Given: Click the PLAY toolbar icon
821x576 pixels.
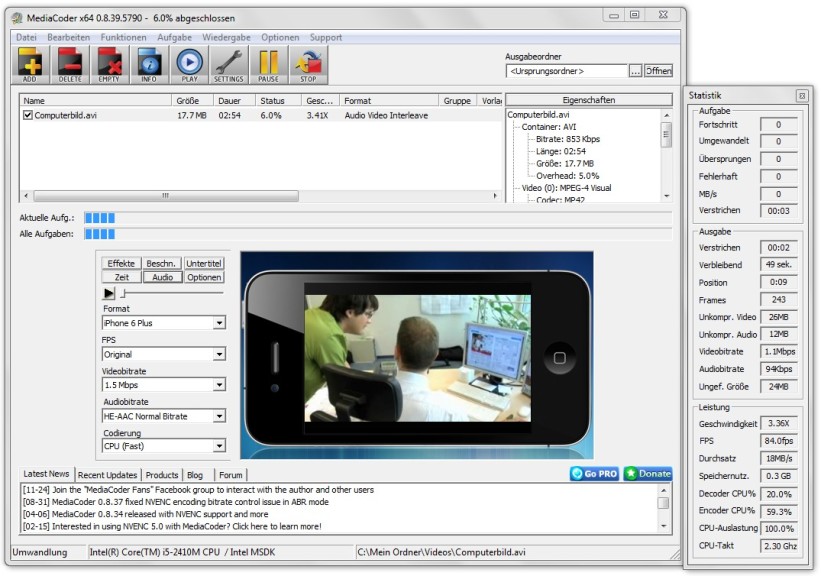Looking at the screenshot, I should [x=189, y=64].
